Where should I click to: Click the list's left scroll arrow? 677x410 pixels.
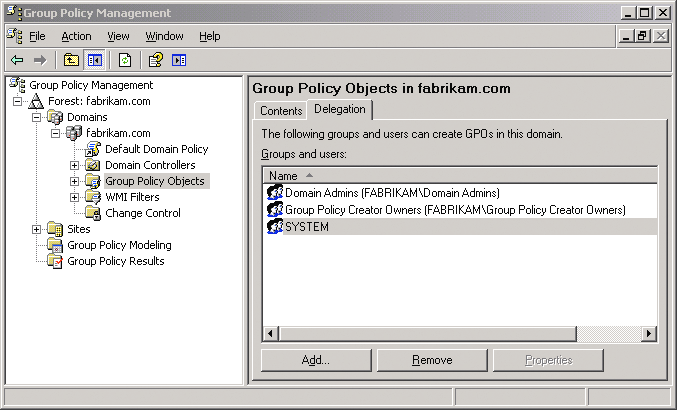tap(271, 333)
